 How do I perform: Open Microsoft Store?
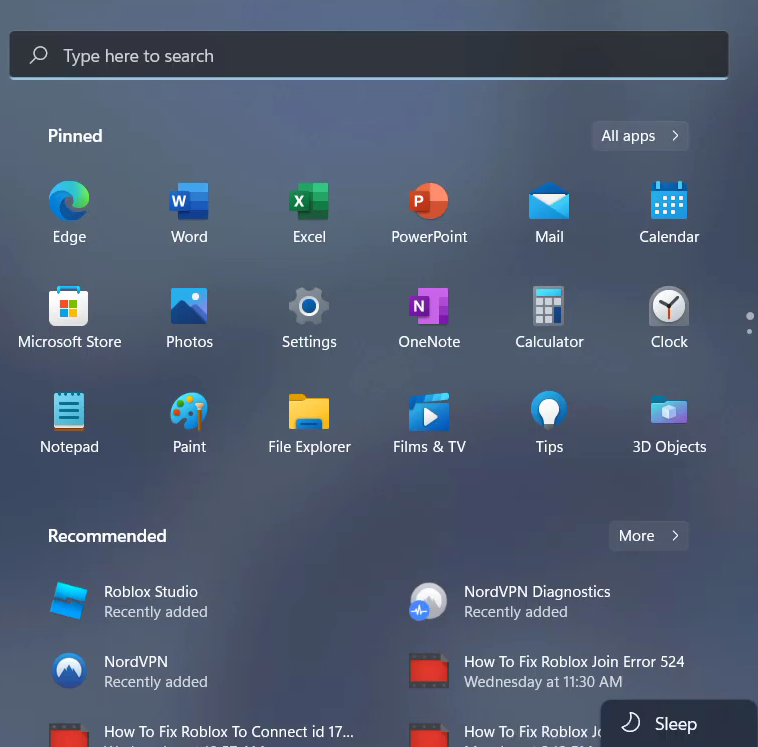[69, 317]
